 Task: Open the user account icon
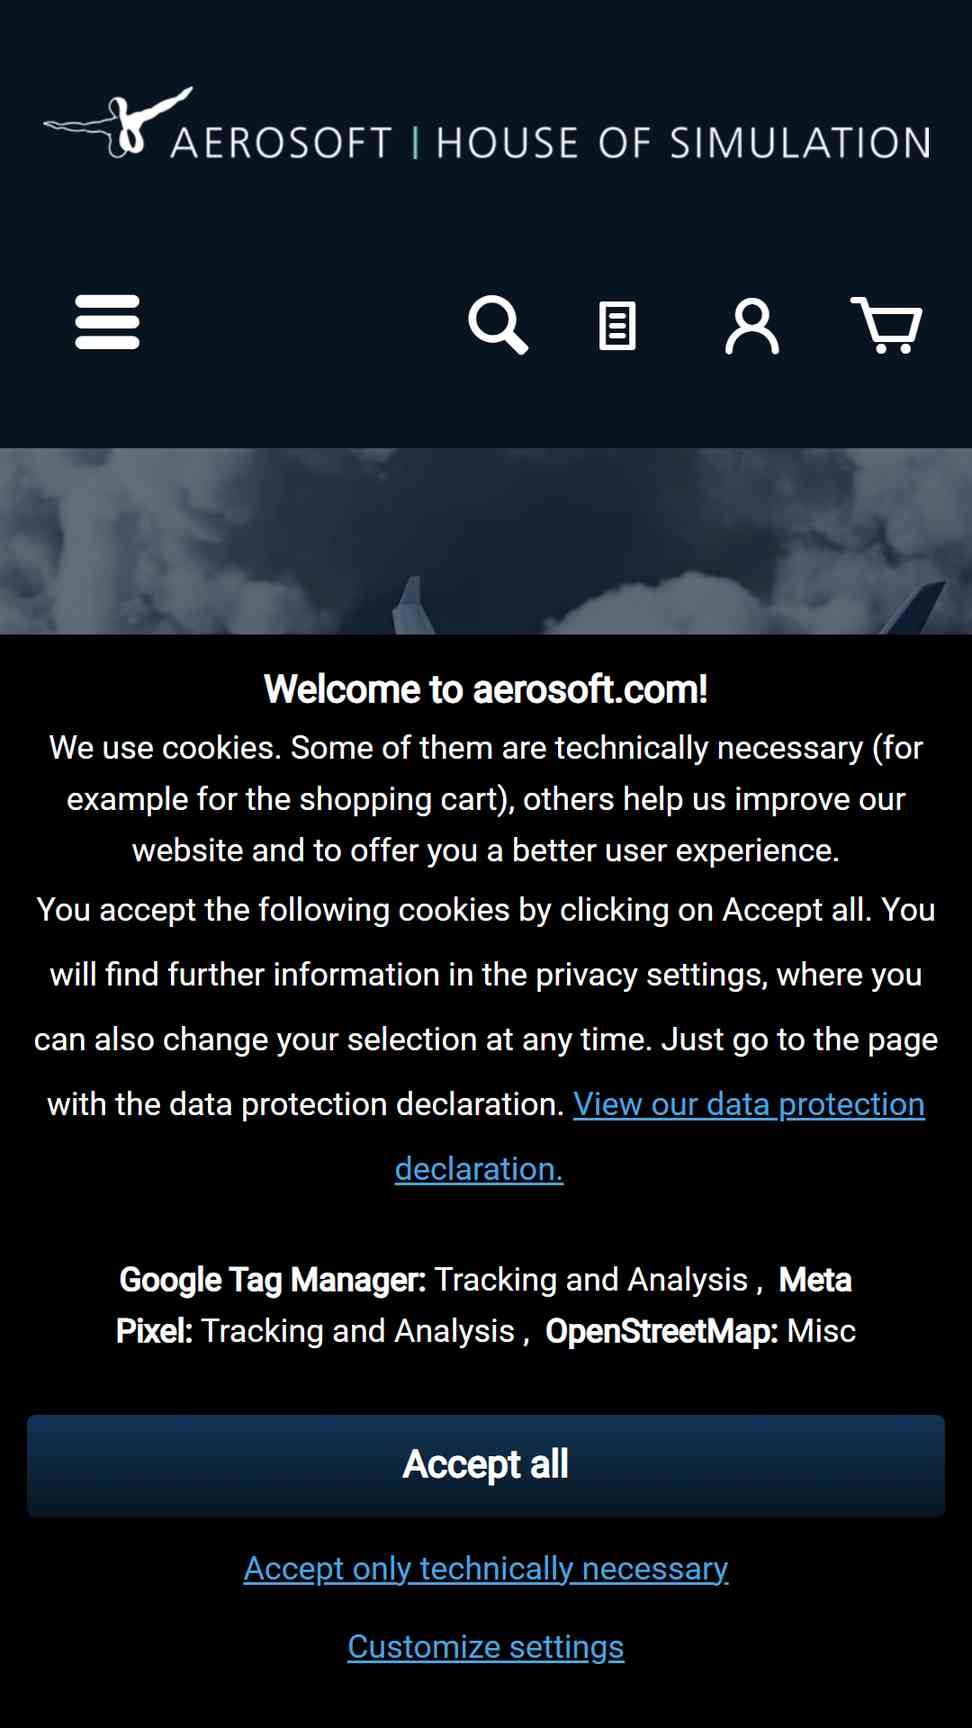(x=752, y=326)
